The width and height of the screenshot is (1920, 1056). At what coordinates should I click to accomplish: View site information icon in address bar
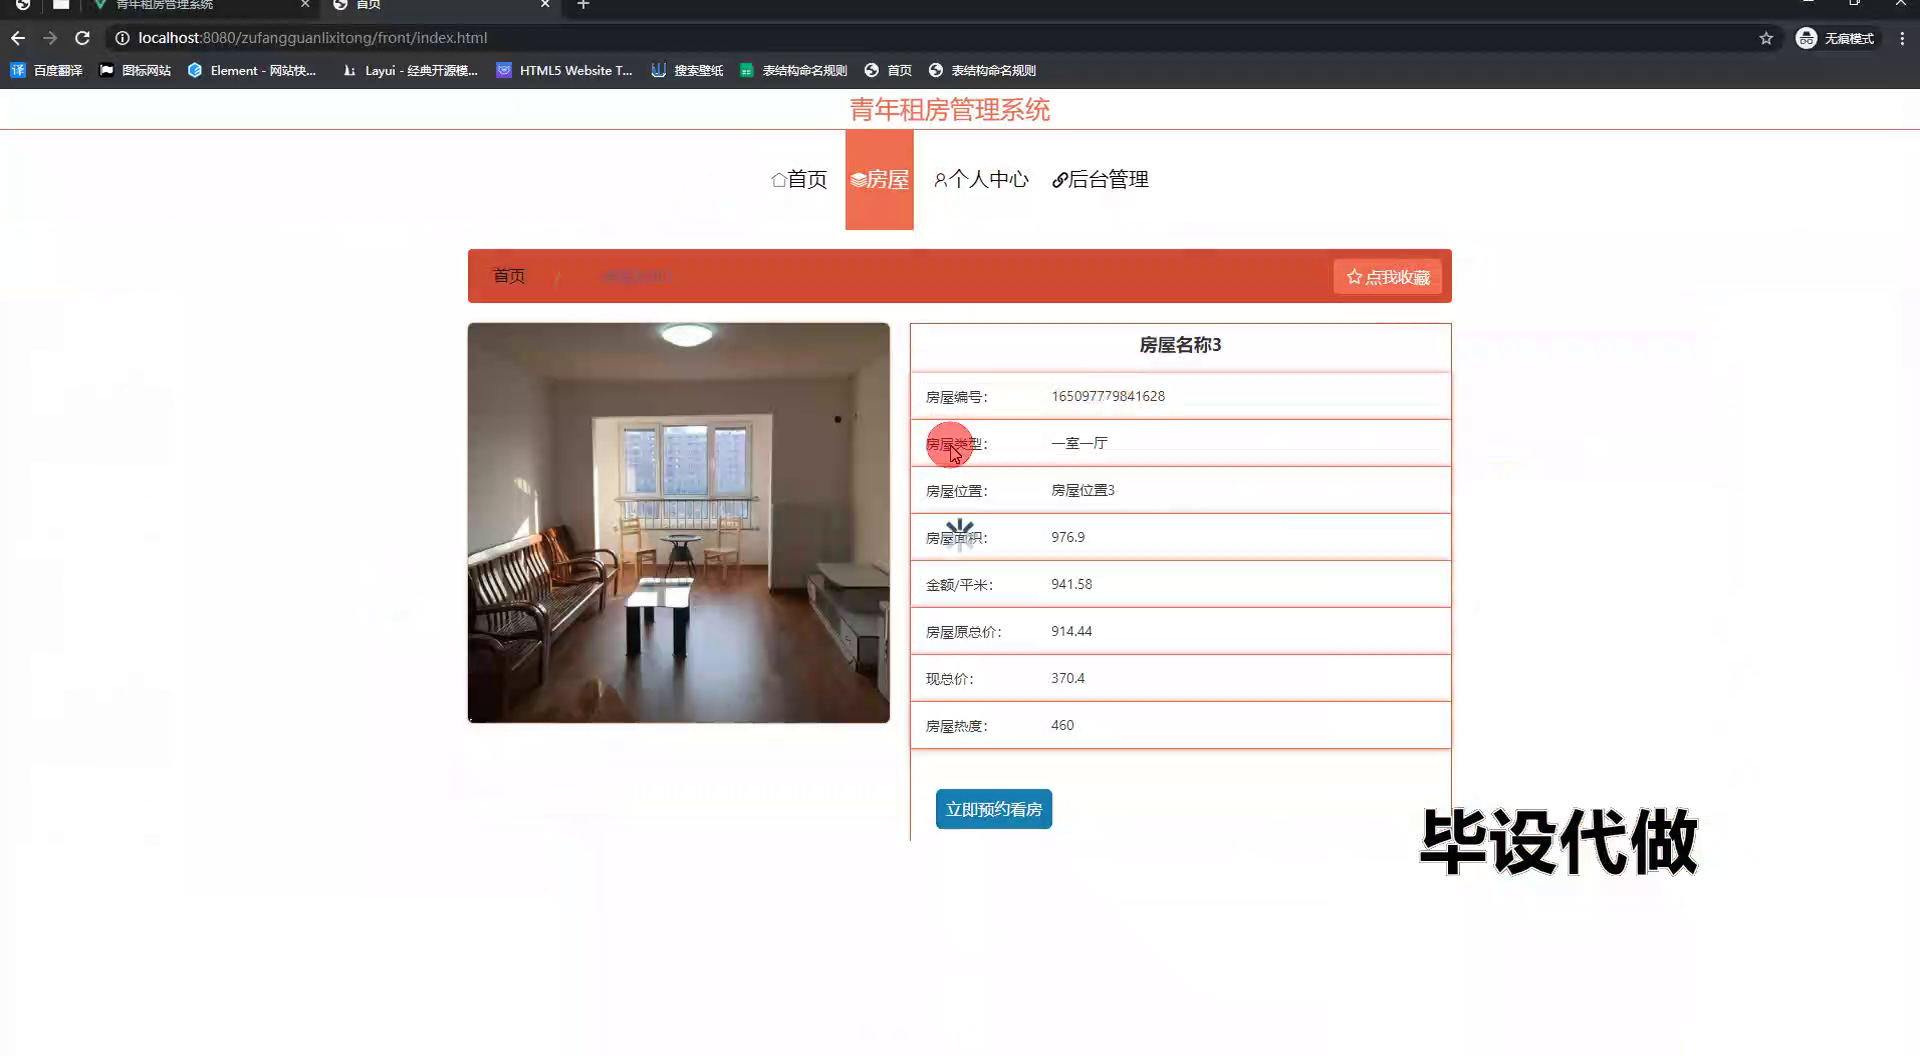[122, 38]
